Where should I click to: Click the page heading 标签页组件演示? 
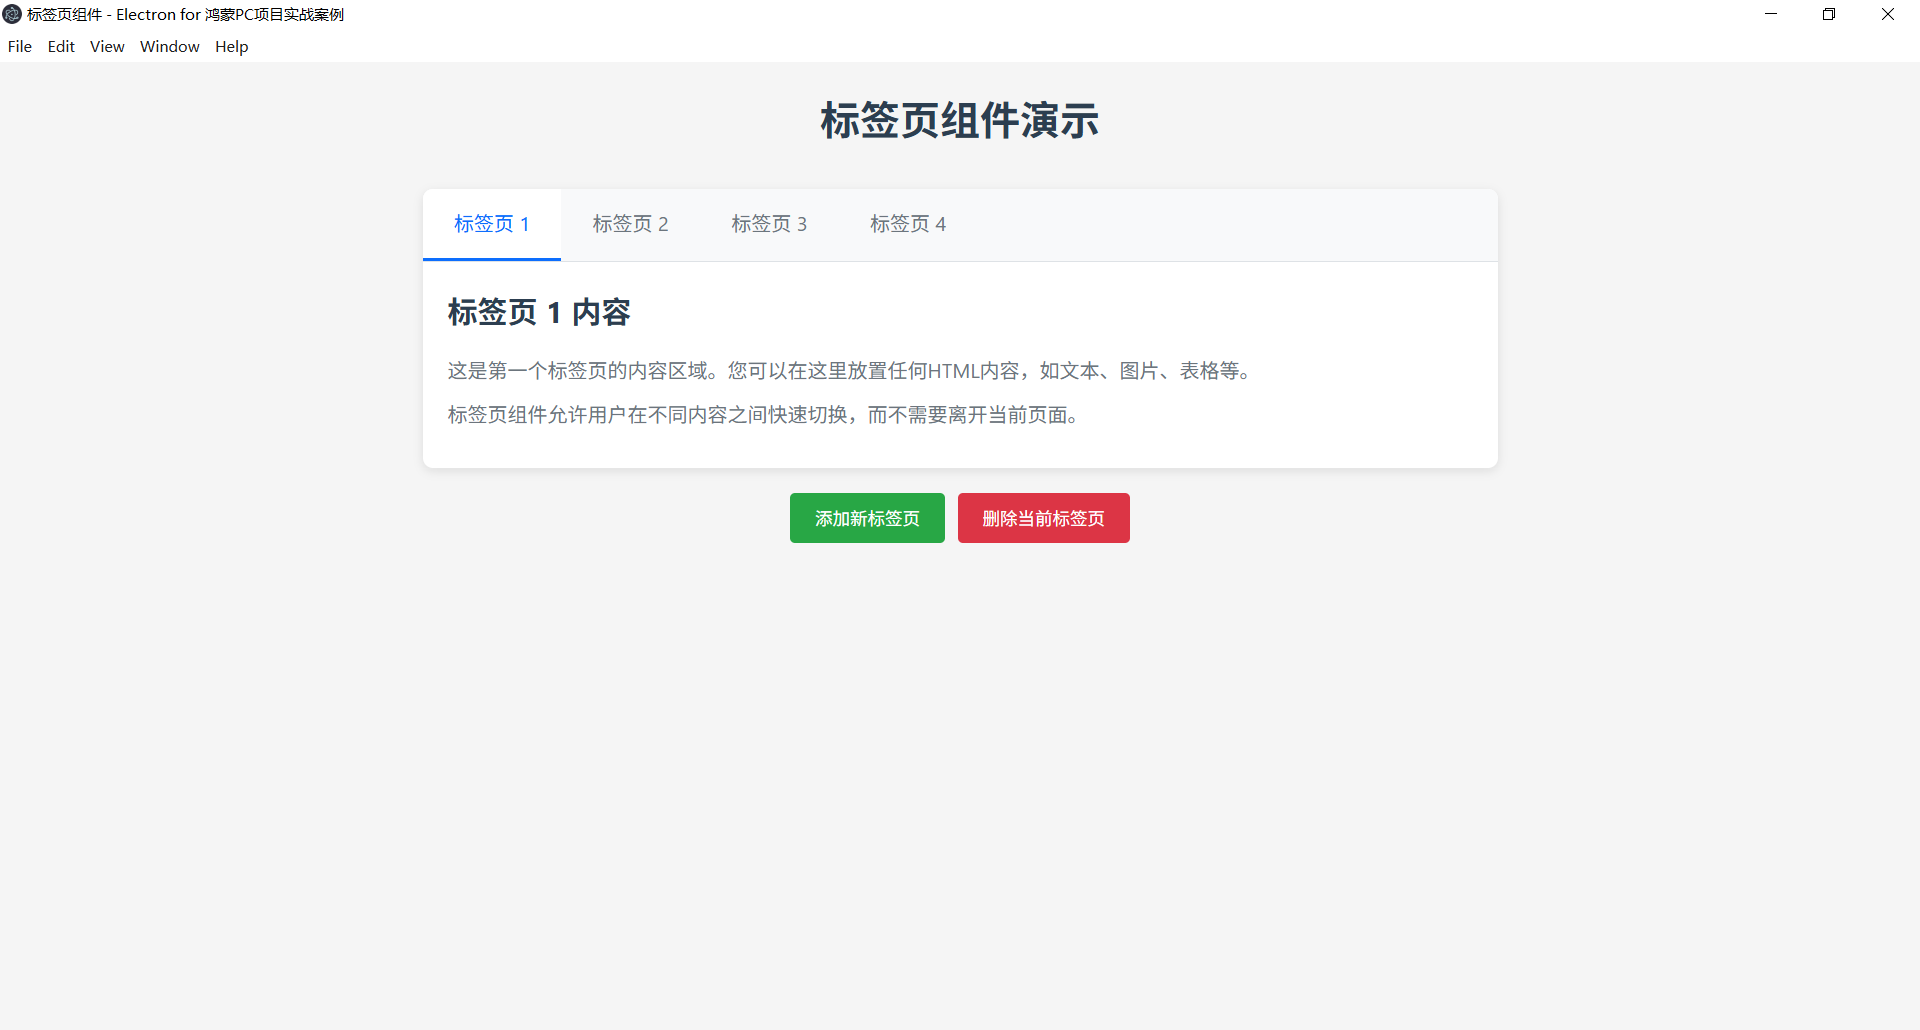coord(959,120)
